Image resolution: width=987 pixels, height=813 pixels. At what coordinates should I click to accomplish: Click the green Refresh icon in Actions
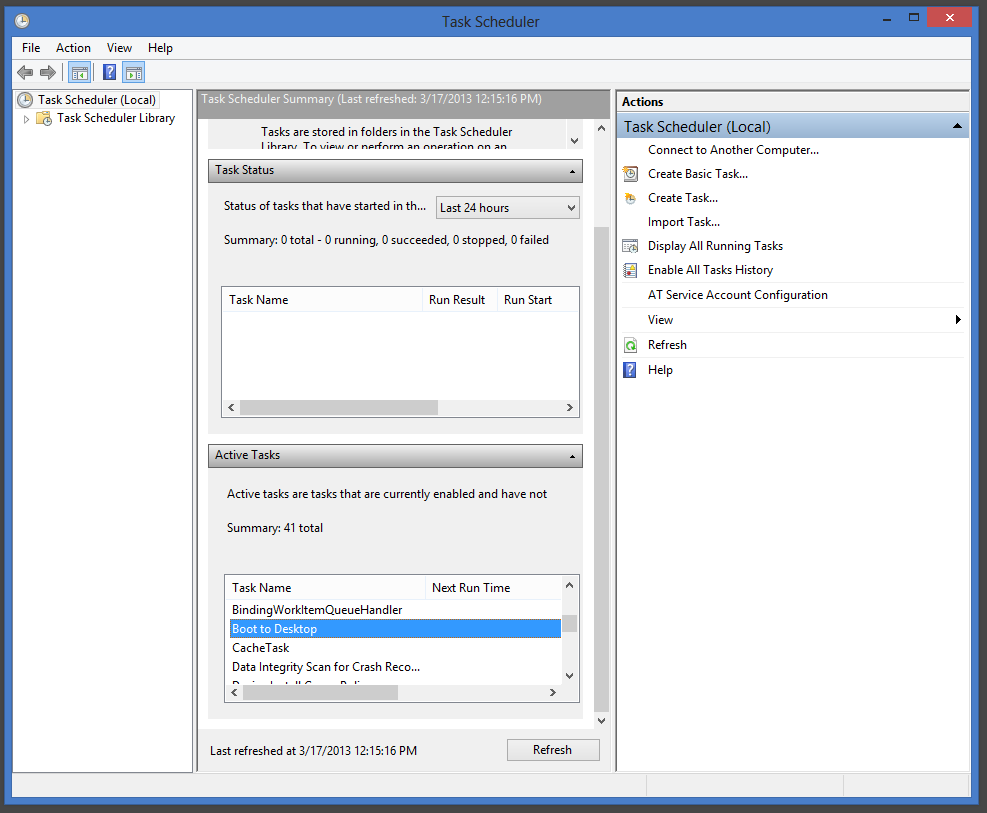(630, 345)
